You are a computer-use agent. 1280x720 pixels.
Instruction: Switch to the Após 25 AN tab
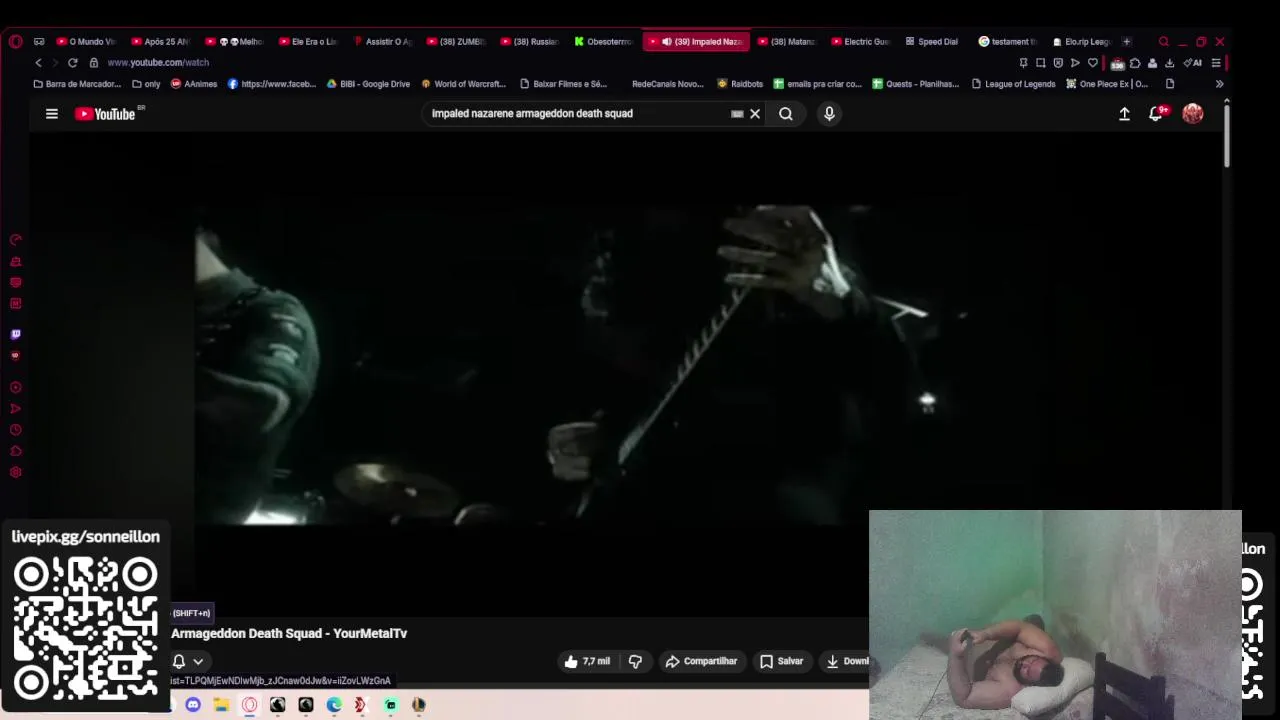tap(160, 42)
